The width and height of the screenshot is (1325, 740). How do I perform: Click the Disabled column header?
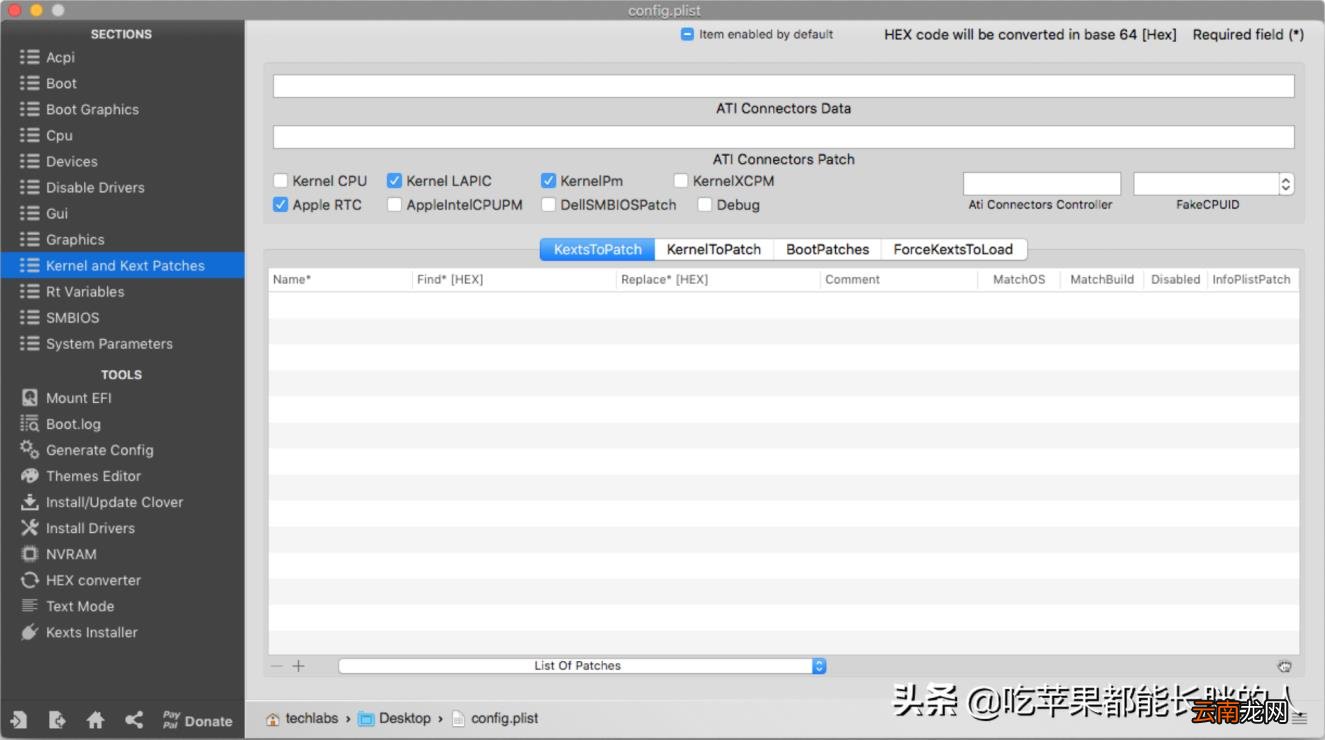(1175, 280)
